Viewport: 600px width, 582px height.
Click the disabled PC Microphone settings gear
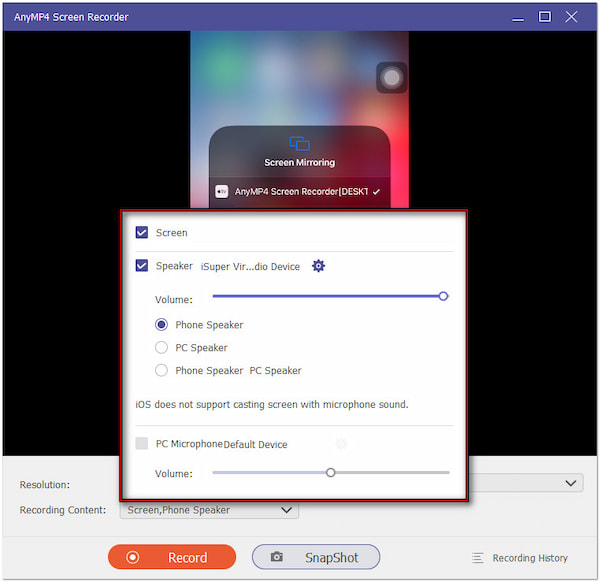point(341,444)
